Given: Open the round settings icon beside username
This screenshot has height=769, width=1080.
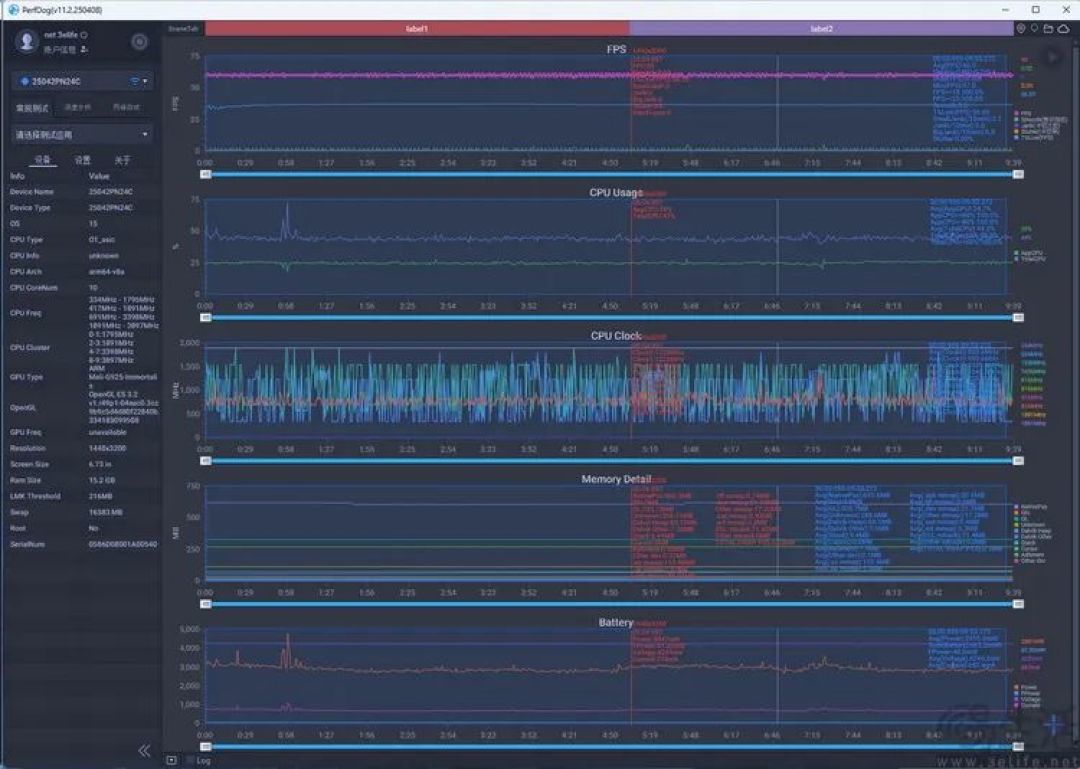Looking at the screenshot, I should [139, 42].
